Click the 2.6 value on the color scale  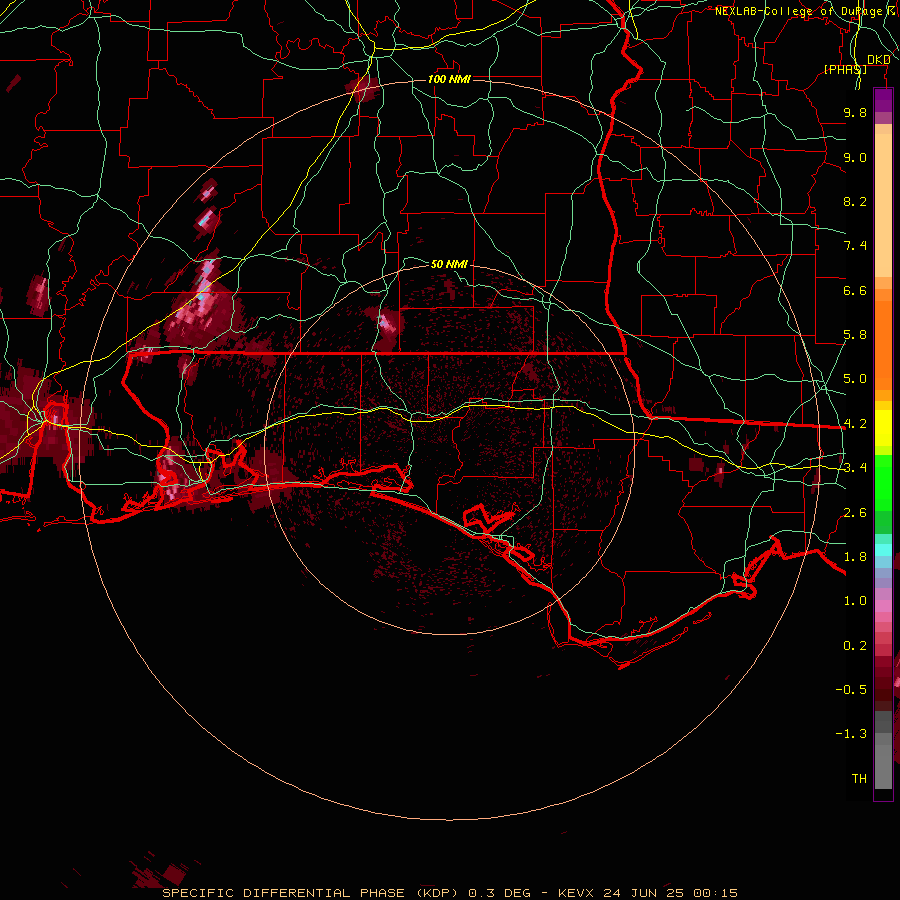(x=855, y=513)
